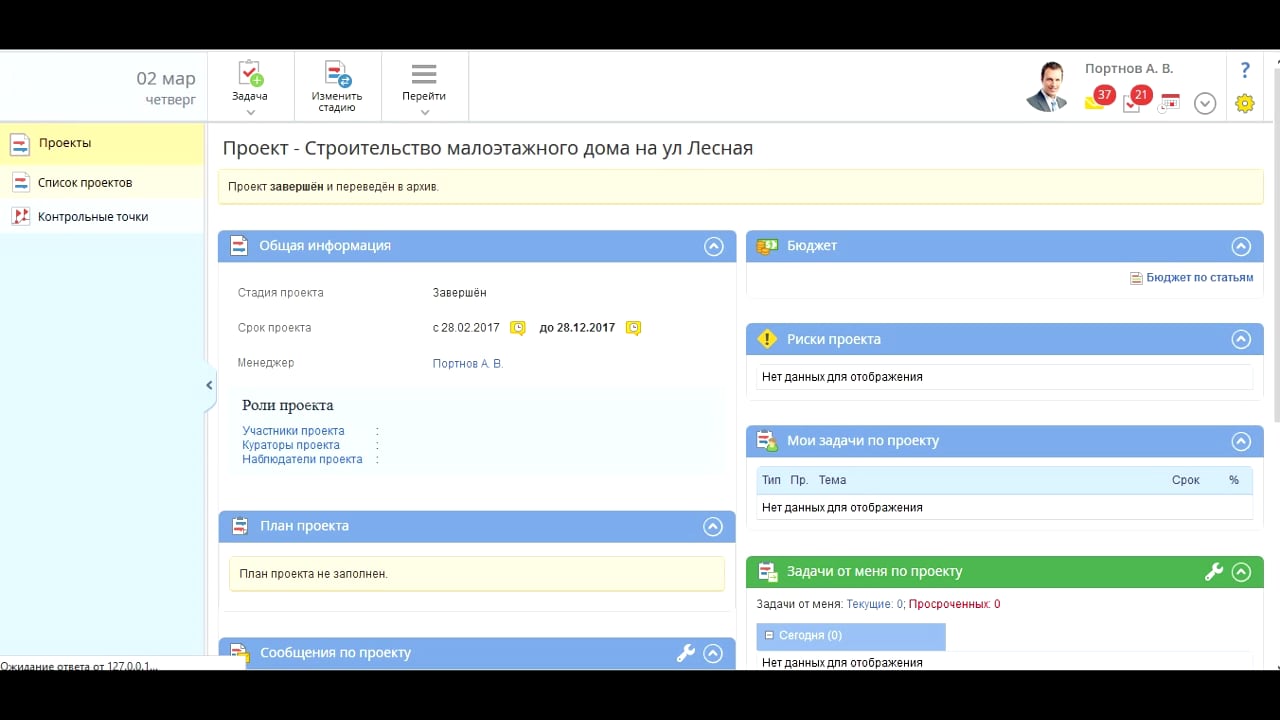Click the Риски проекта warning icon
This screenshot has height=720, width=1280.
(x=767, y=339)
